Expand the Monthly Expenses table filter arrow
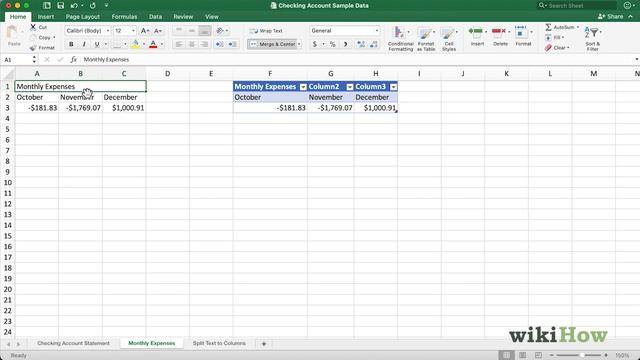 click(303, 87)
